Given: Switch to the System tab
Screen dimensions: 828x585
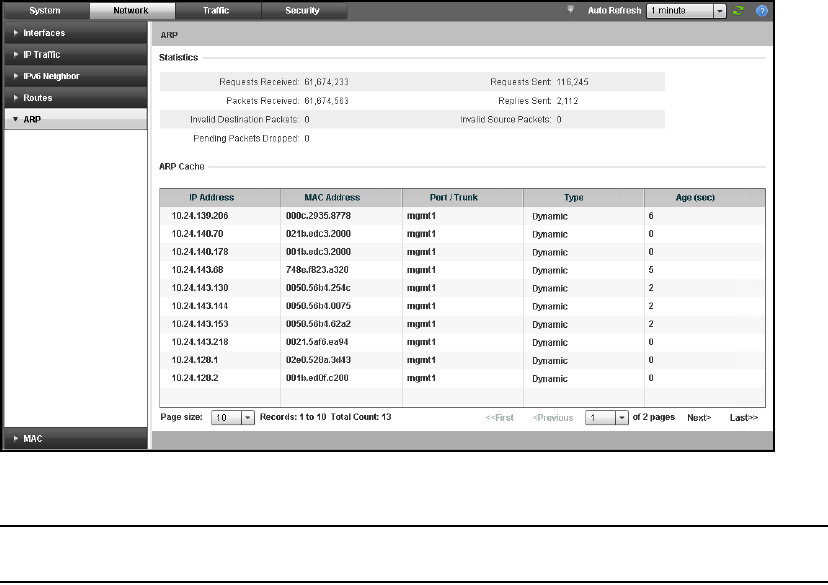Looking at the screenshot, I should [45, 11].
